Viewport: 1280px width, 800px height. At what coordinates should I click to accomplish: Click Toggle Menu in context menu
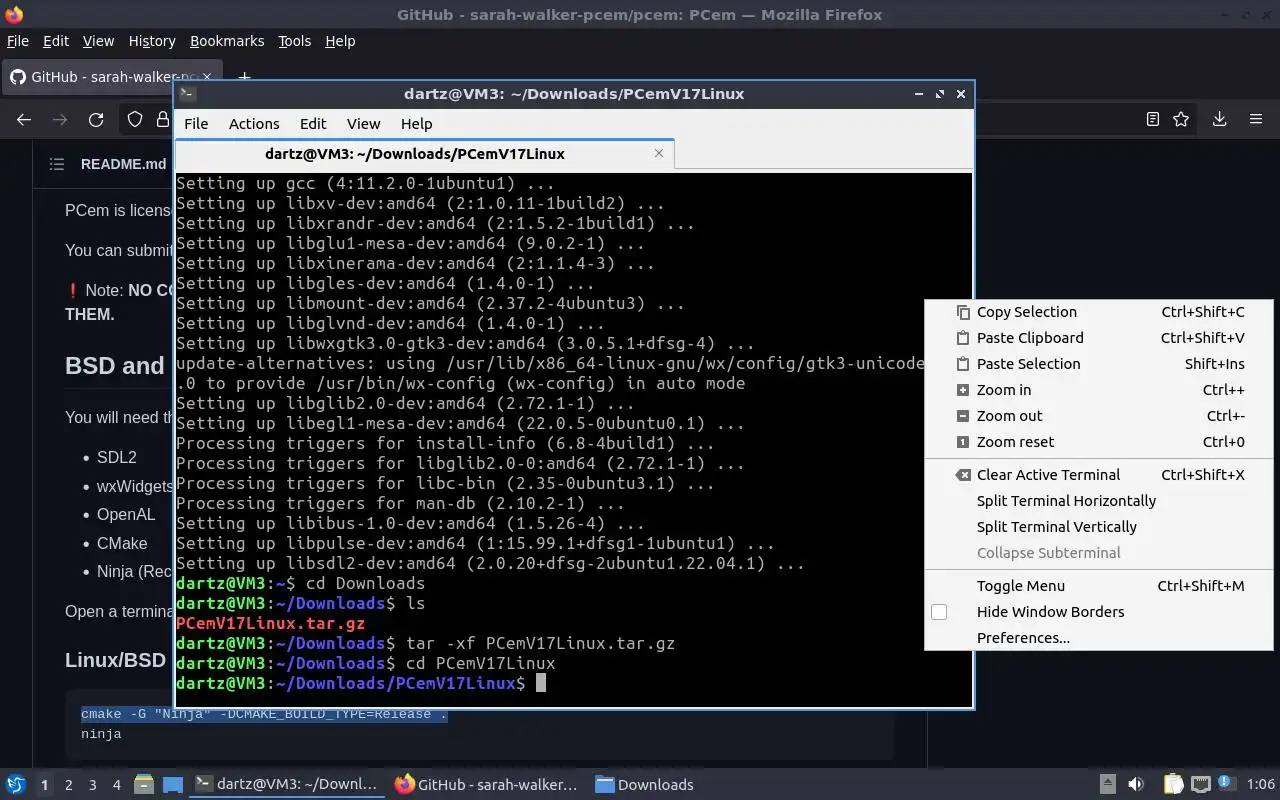point(1099,586)
